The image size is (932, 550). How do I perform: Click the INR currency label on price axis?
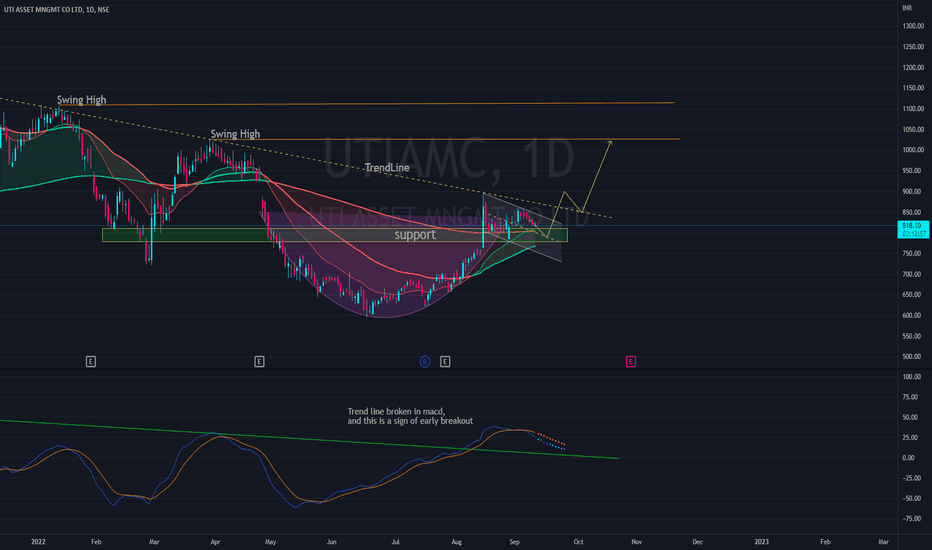pos(907,8)
